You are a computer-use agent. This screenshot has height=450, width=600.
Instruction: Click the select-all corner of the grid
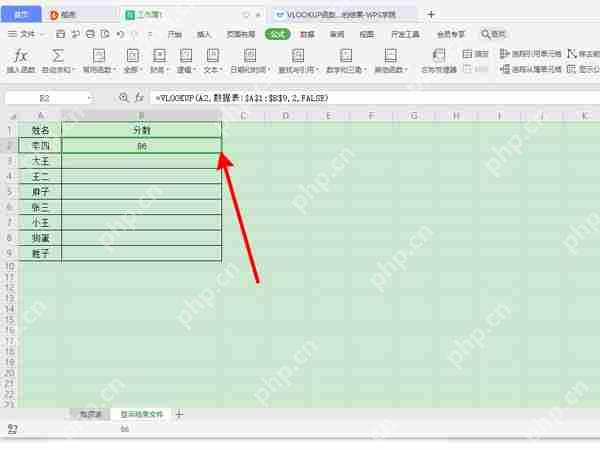point(12,116)
